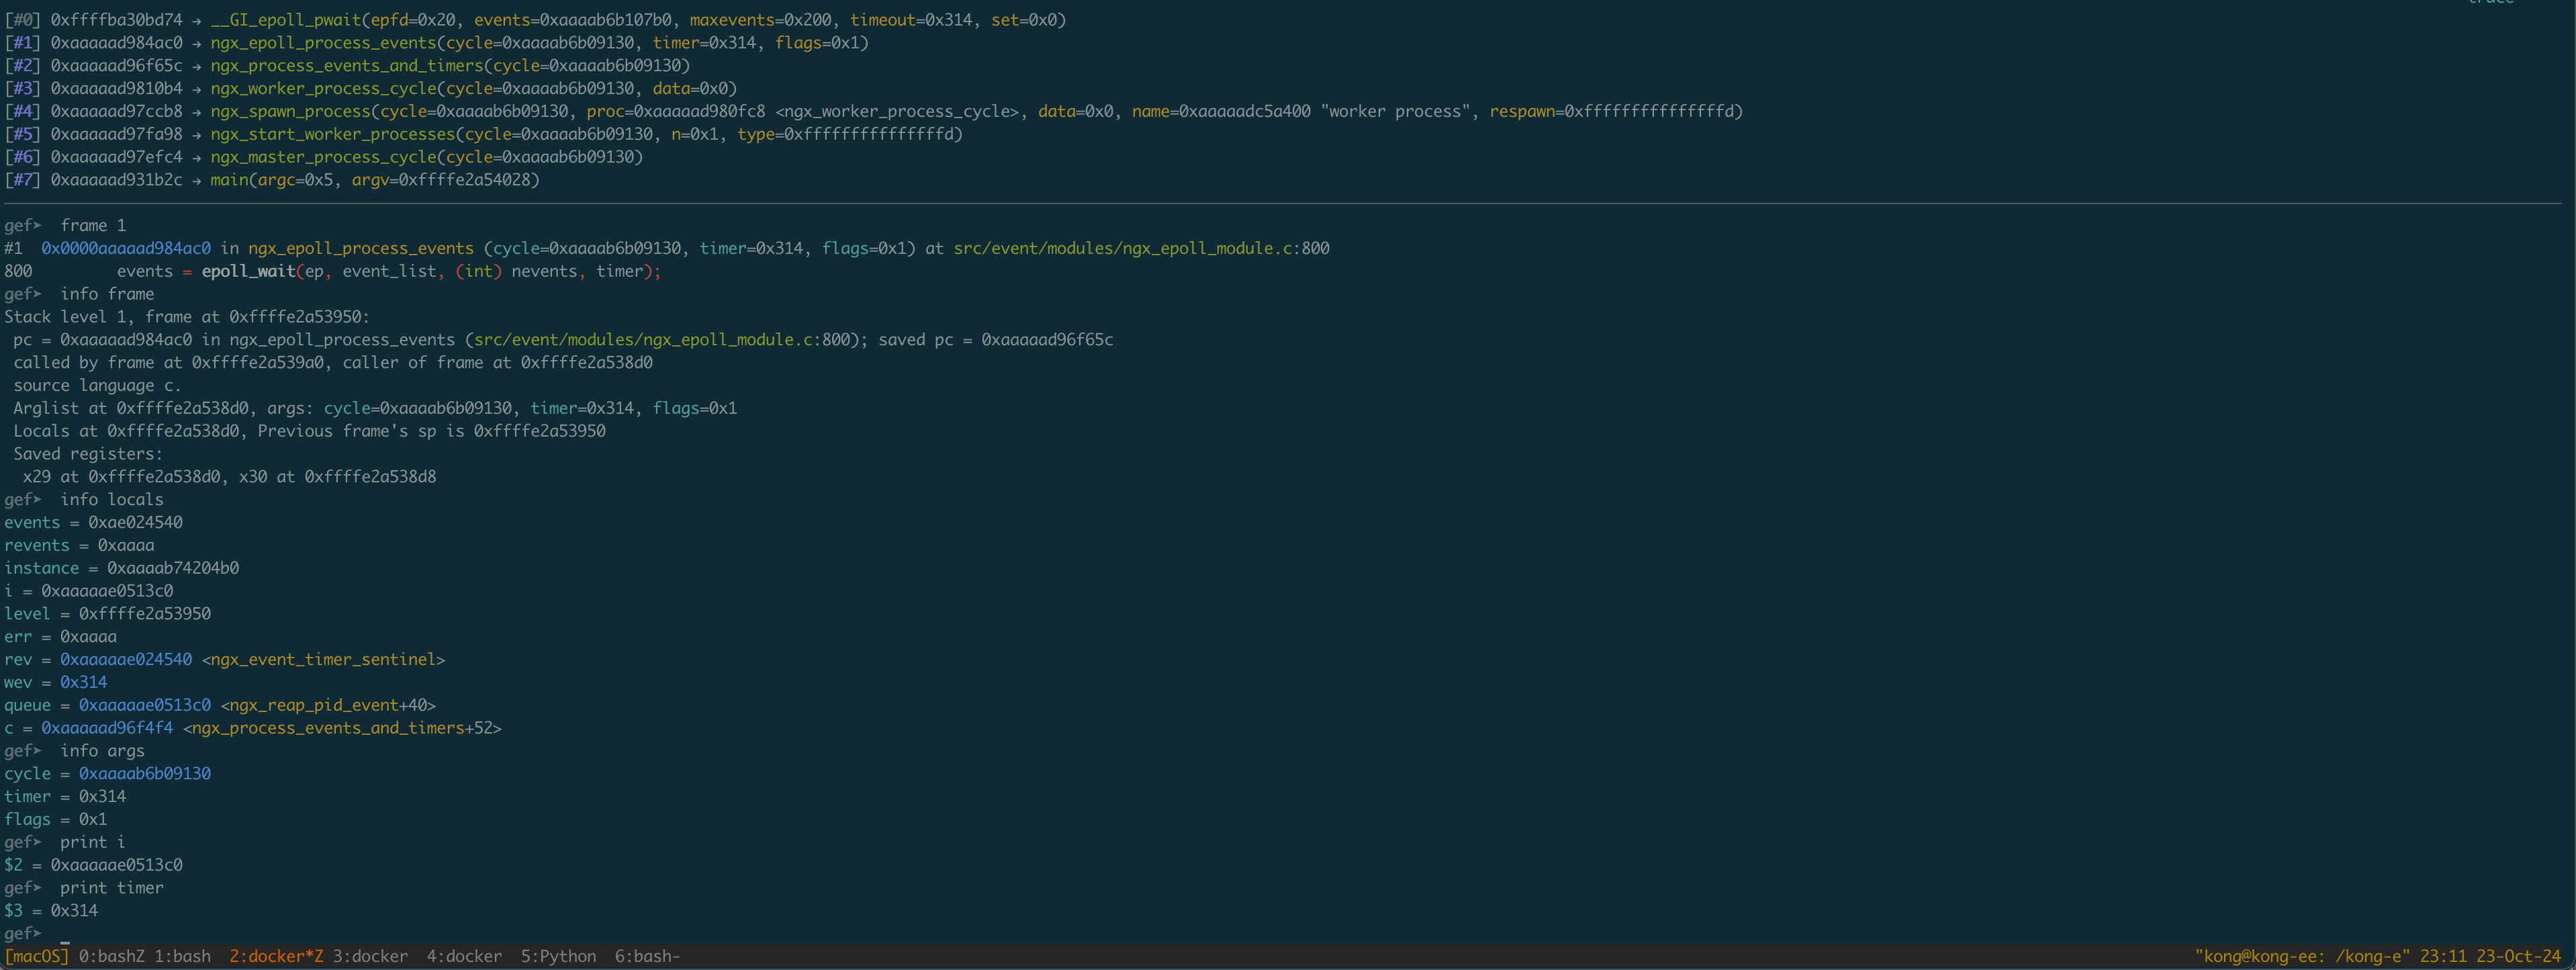
Task: Click backtrace frame [#1] ngx_epoll_process_events
Action: coord(436,43)
